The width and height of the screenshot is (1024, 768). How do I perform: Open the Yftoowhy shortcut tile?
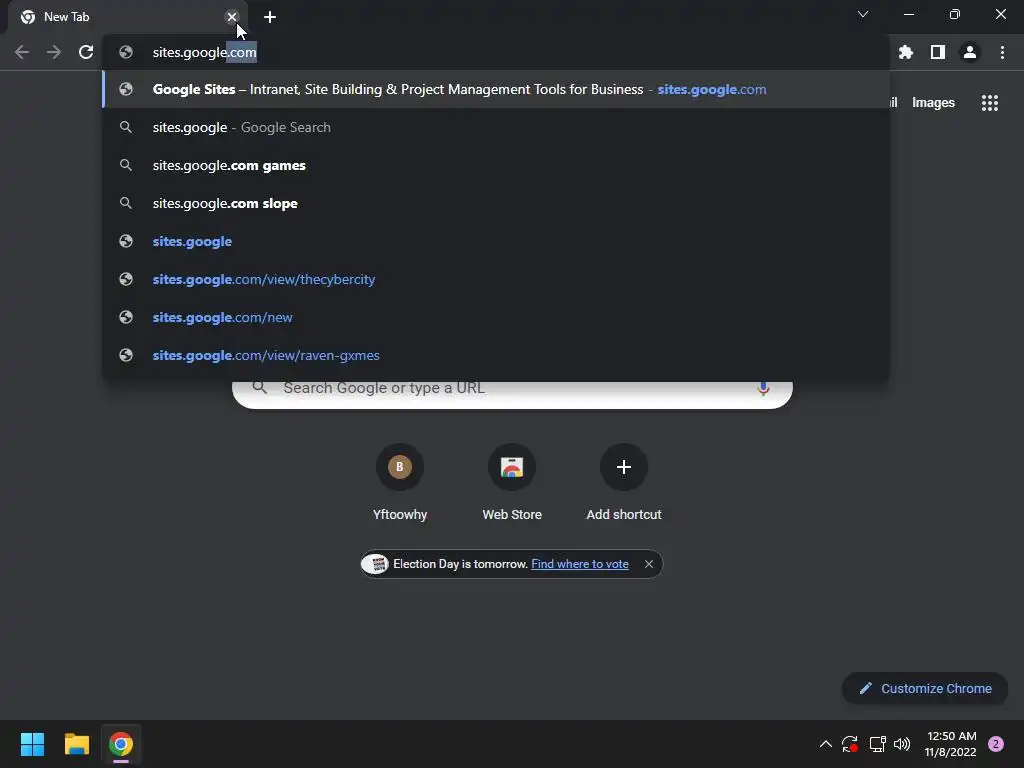[400, 483]
